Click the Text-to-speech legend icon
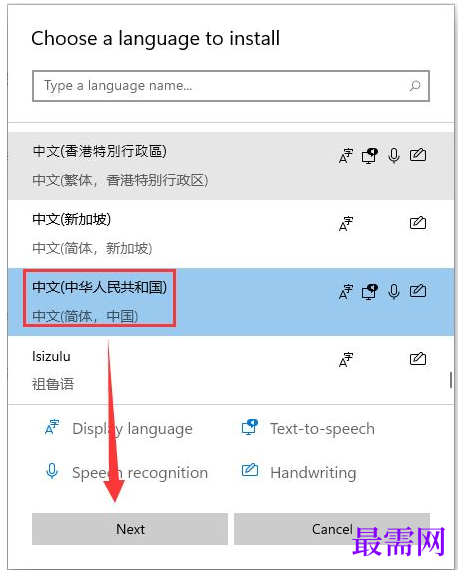The width and height of the screenshot is (464, 573). pos(250,427)
